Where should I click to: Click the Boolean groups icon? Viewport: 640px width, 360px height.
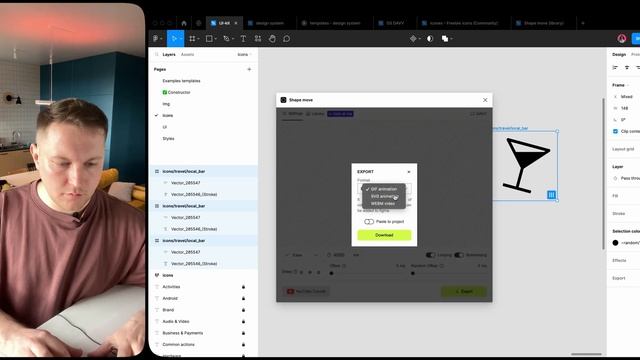click(x=445, y=38)
